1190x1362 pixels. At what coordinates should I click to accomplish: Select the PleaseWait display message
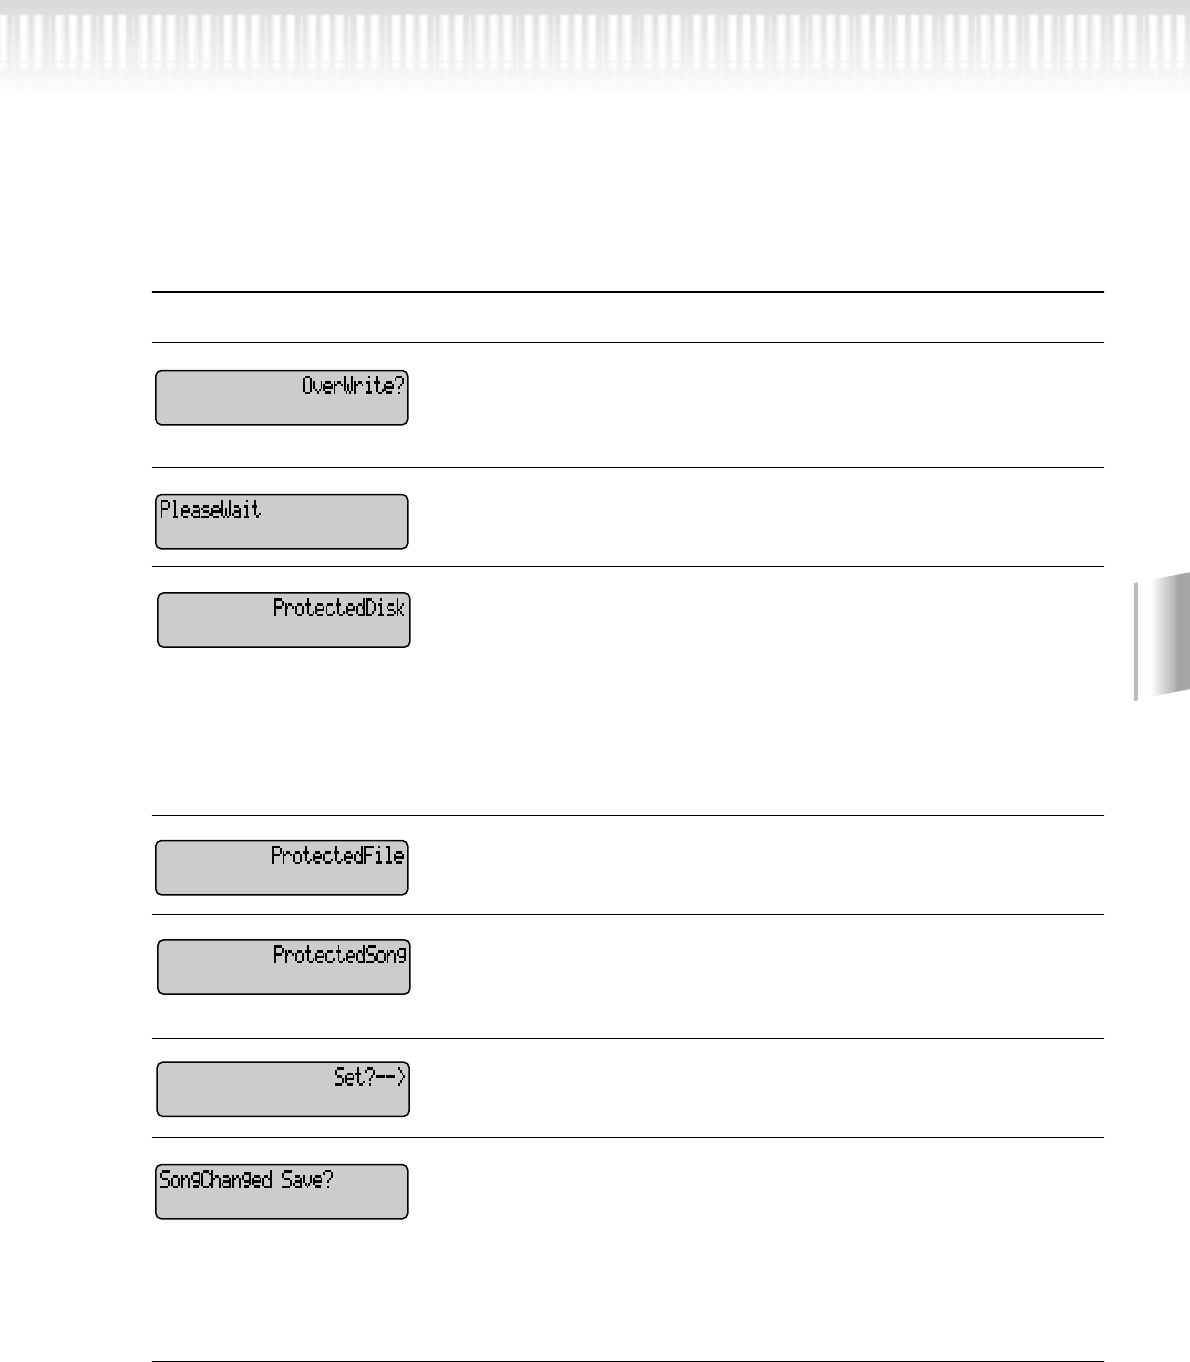tap(282, 521)
